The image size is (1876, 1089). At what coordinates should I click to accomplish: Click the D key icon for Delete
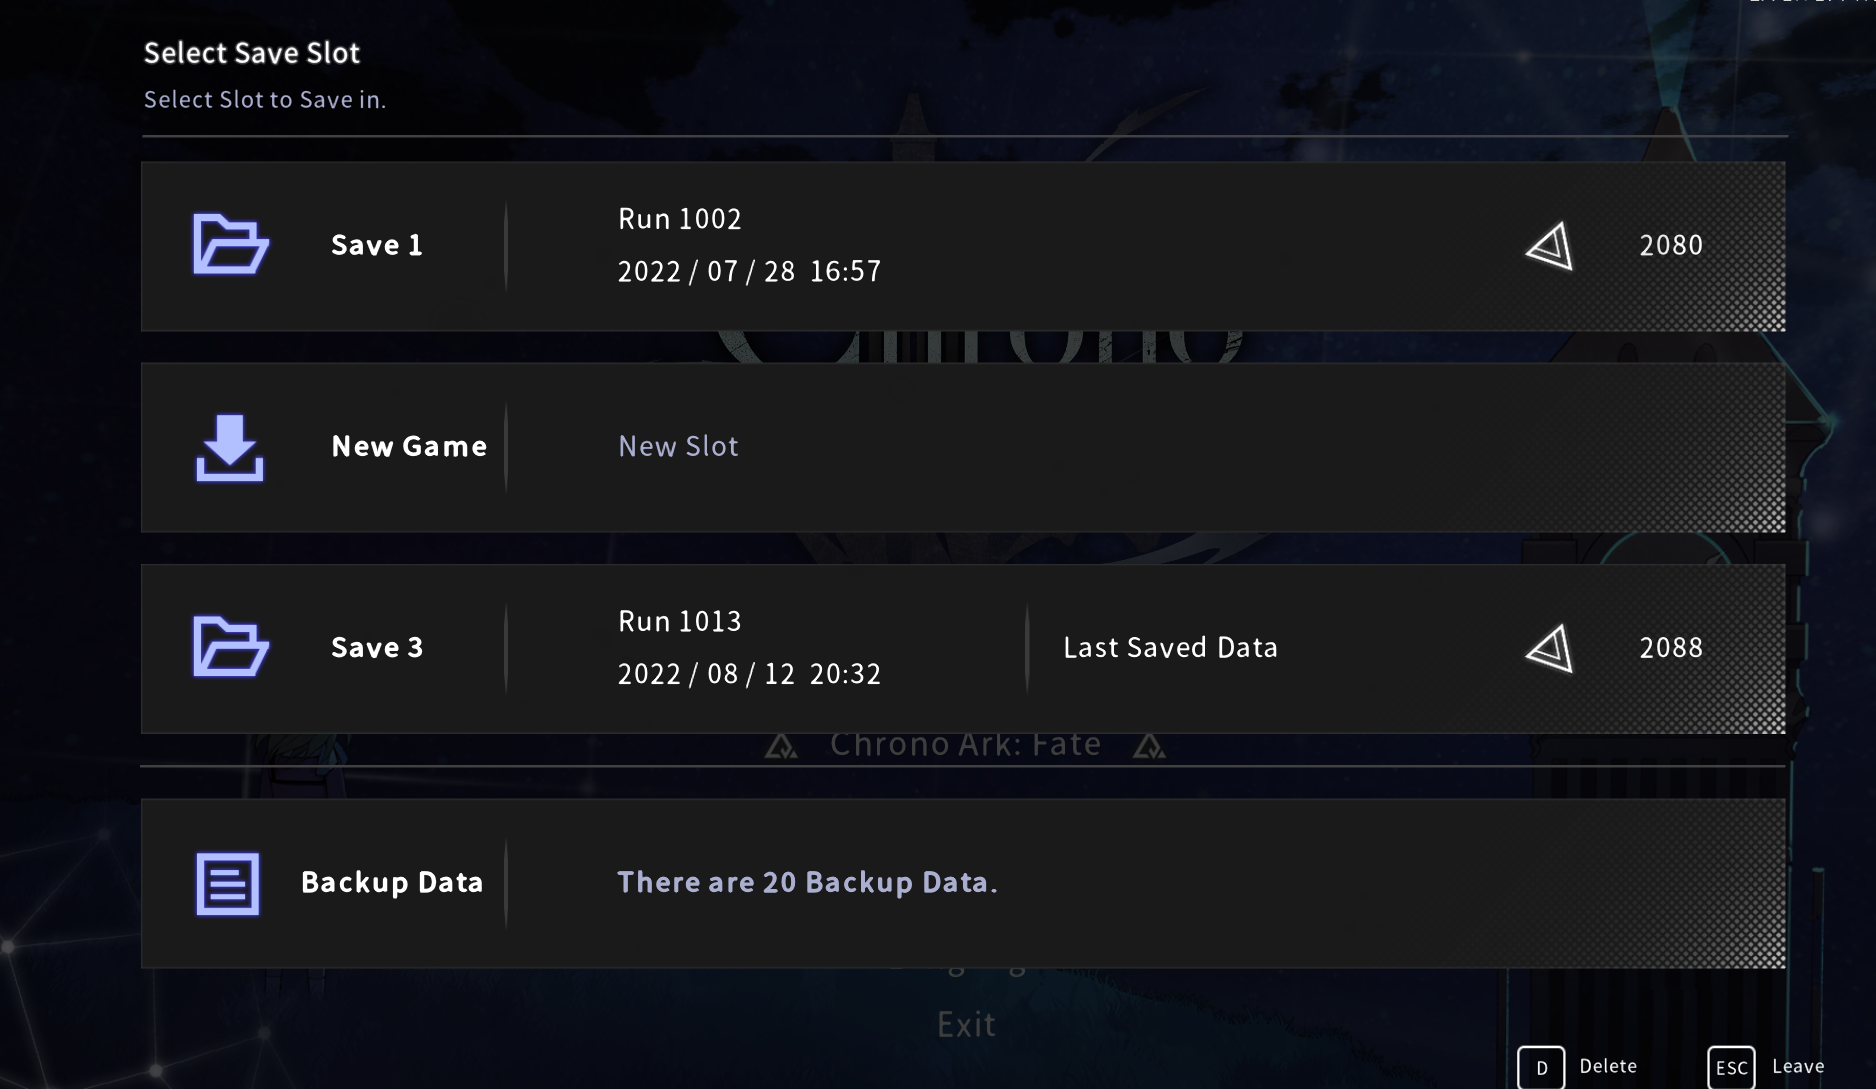point(1541,1067)
